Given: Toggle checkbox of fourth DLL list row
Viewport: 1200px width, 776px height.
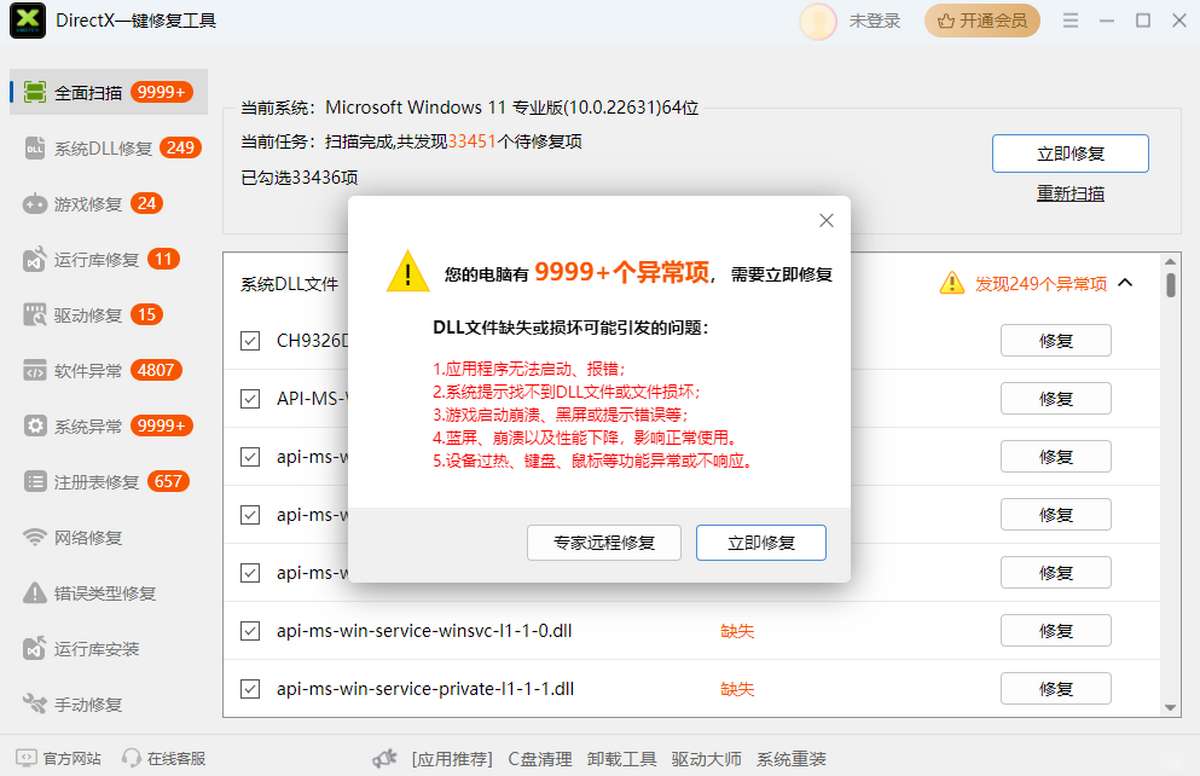Looking at the screenshot, I should tap(250, 515).
